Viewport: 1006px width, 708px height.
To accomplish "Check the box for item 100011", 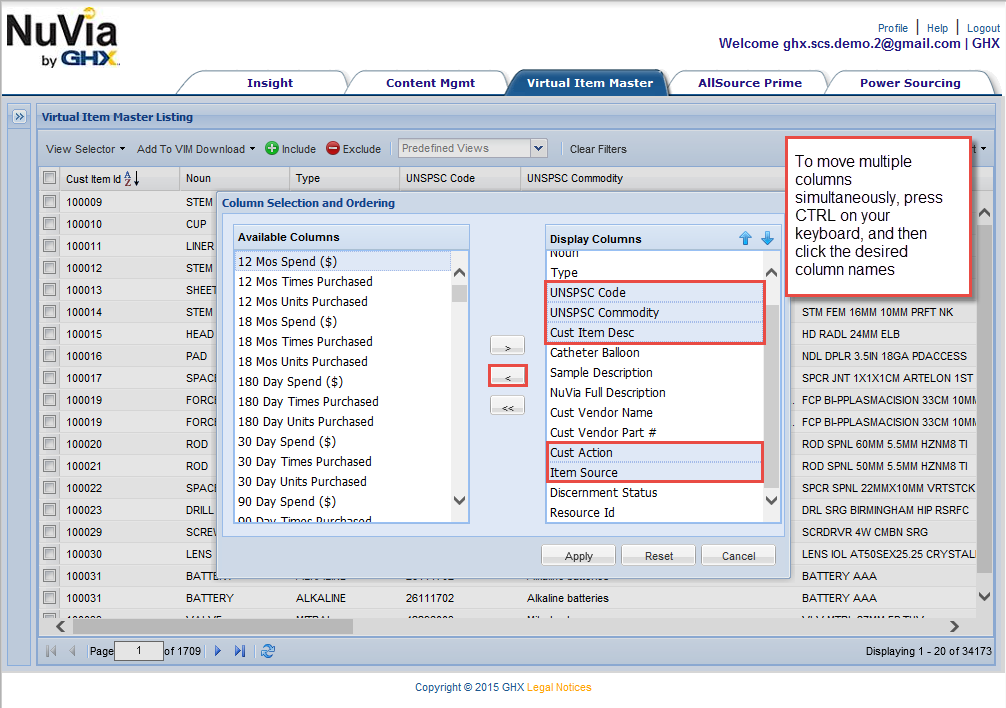I will point(49,245).
